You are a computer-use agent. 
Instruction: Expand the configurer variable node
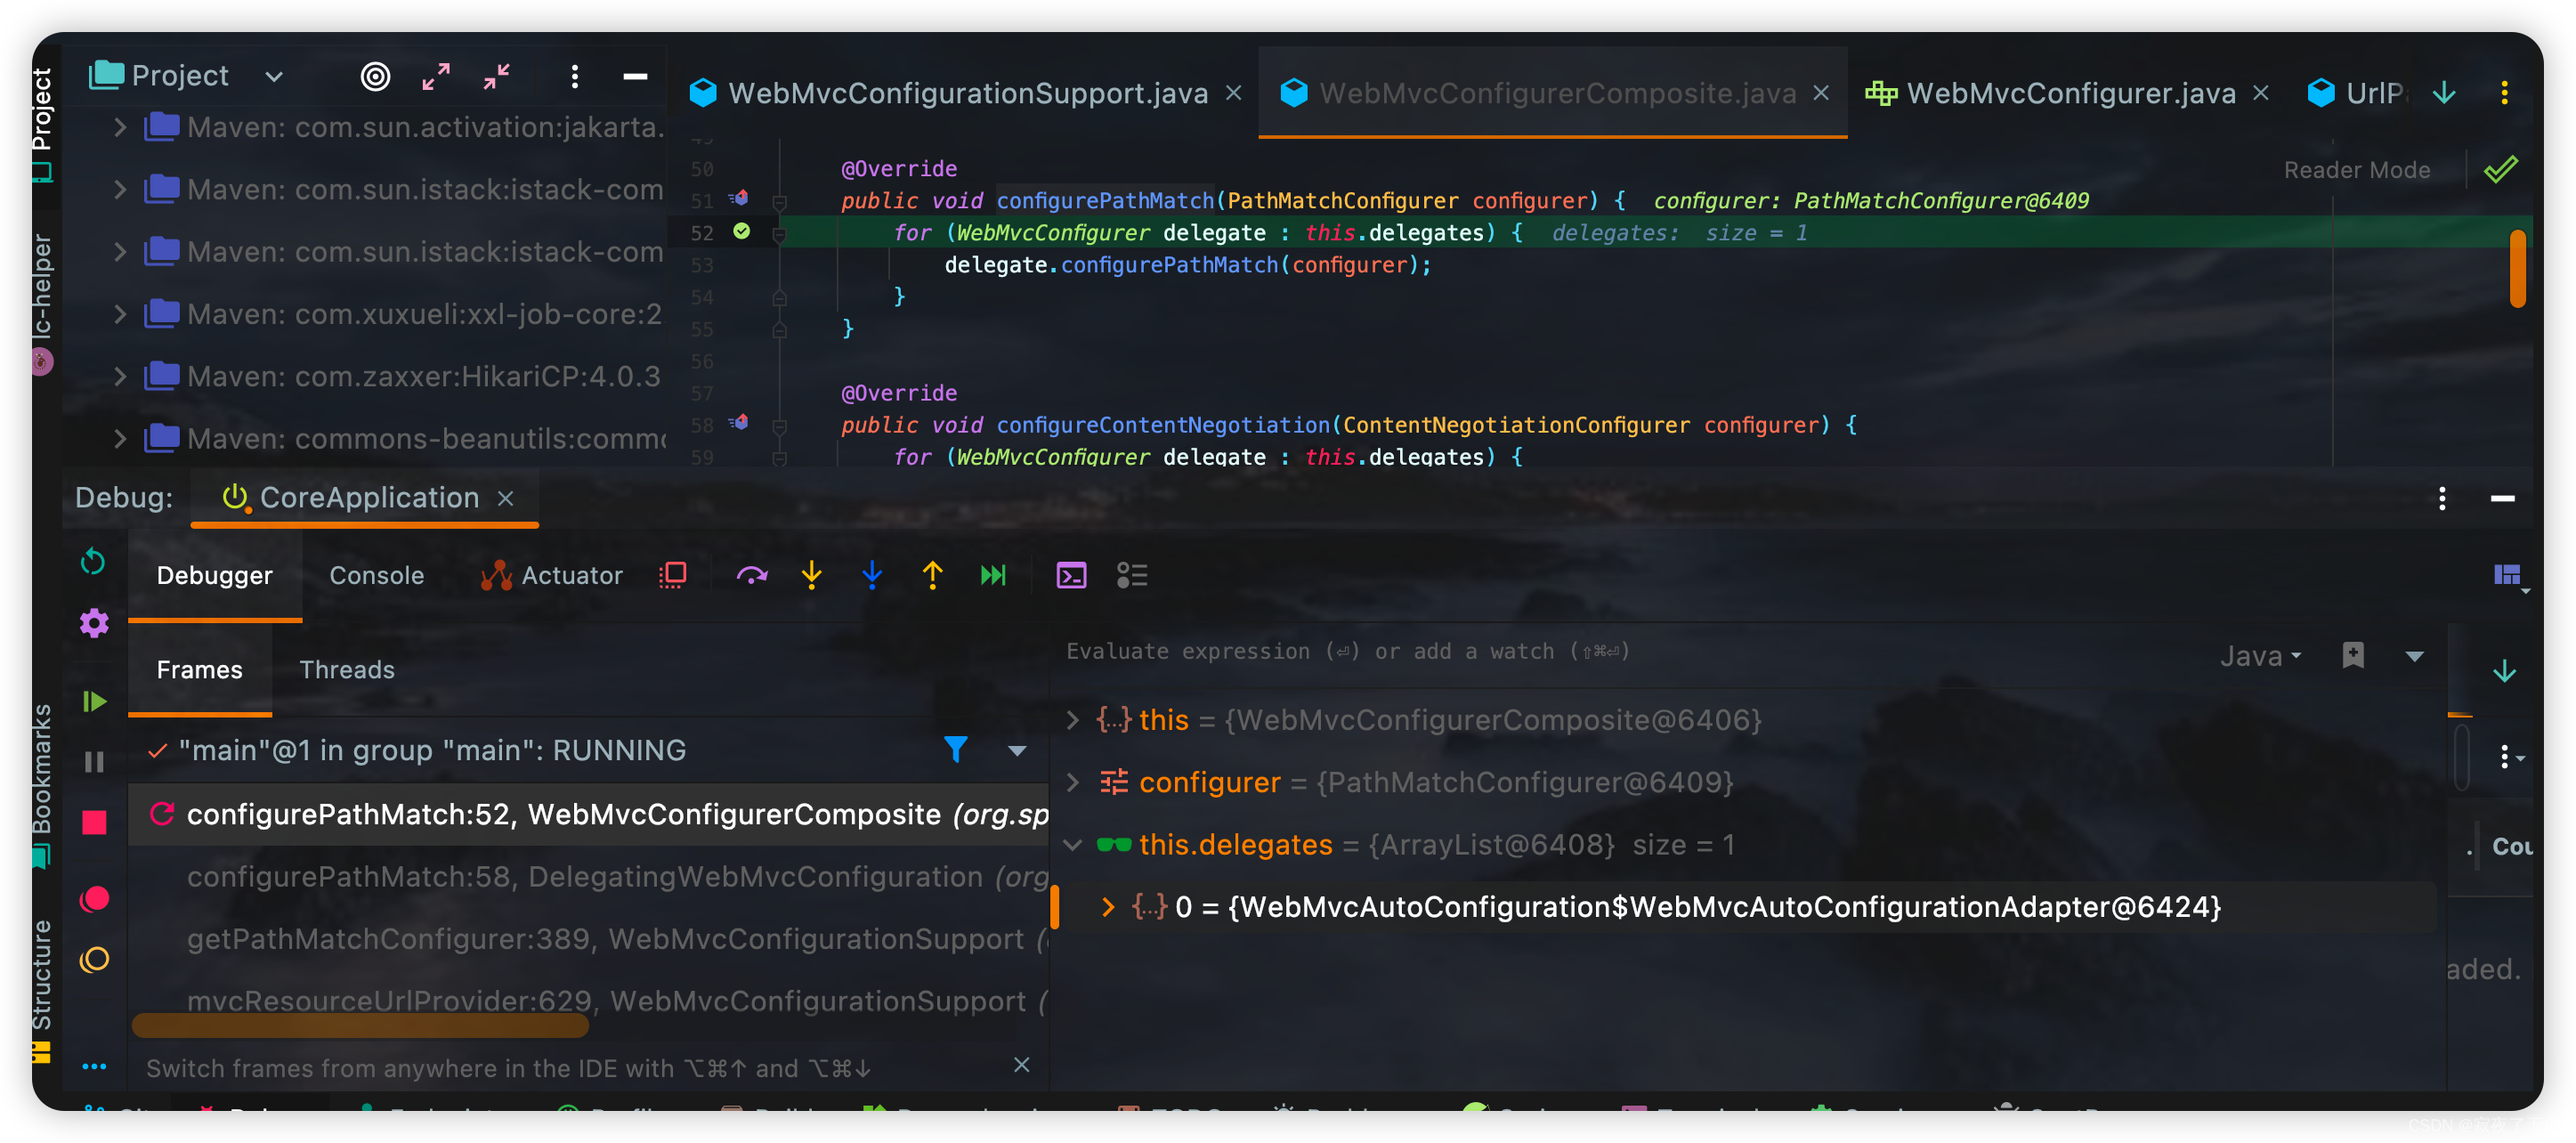1073,782
